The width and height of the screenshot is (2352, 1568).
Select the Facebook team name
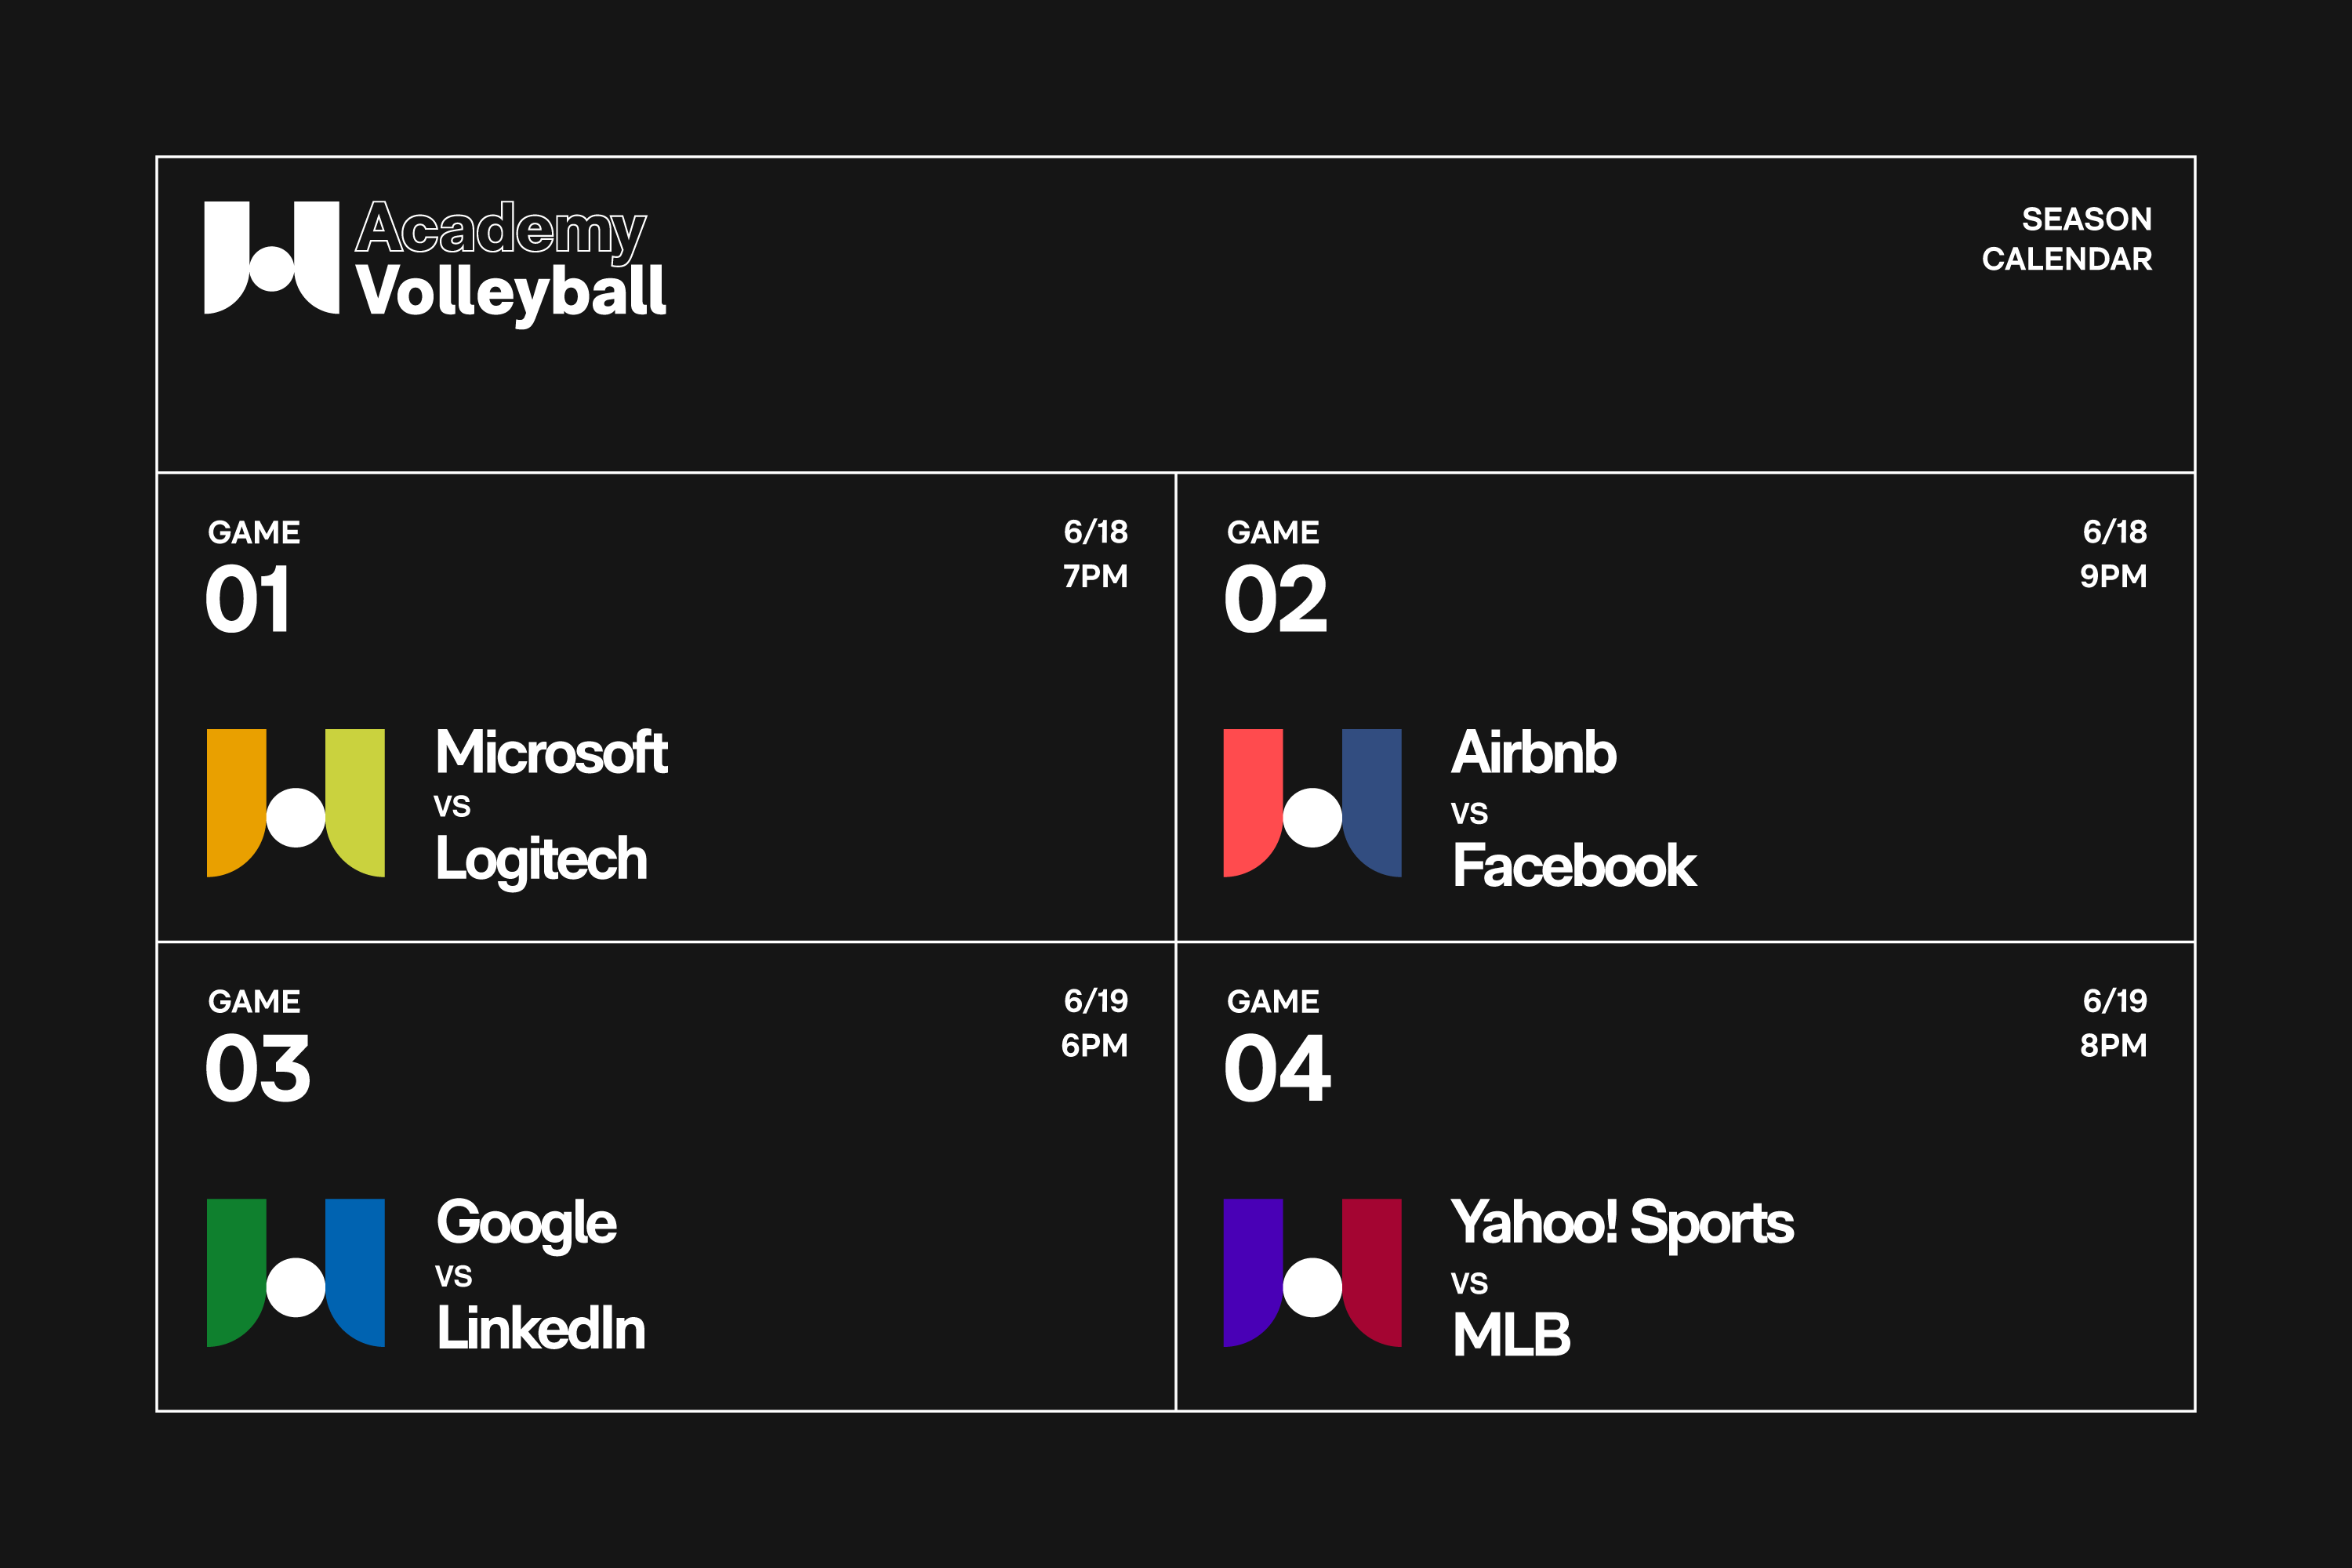click(1574, 866)
